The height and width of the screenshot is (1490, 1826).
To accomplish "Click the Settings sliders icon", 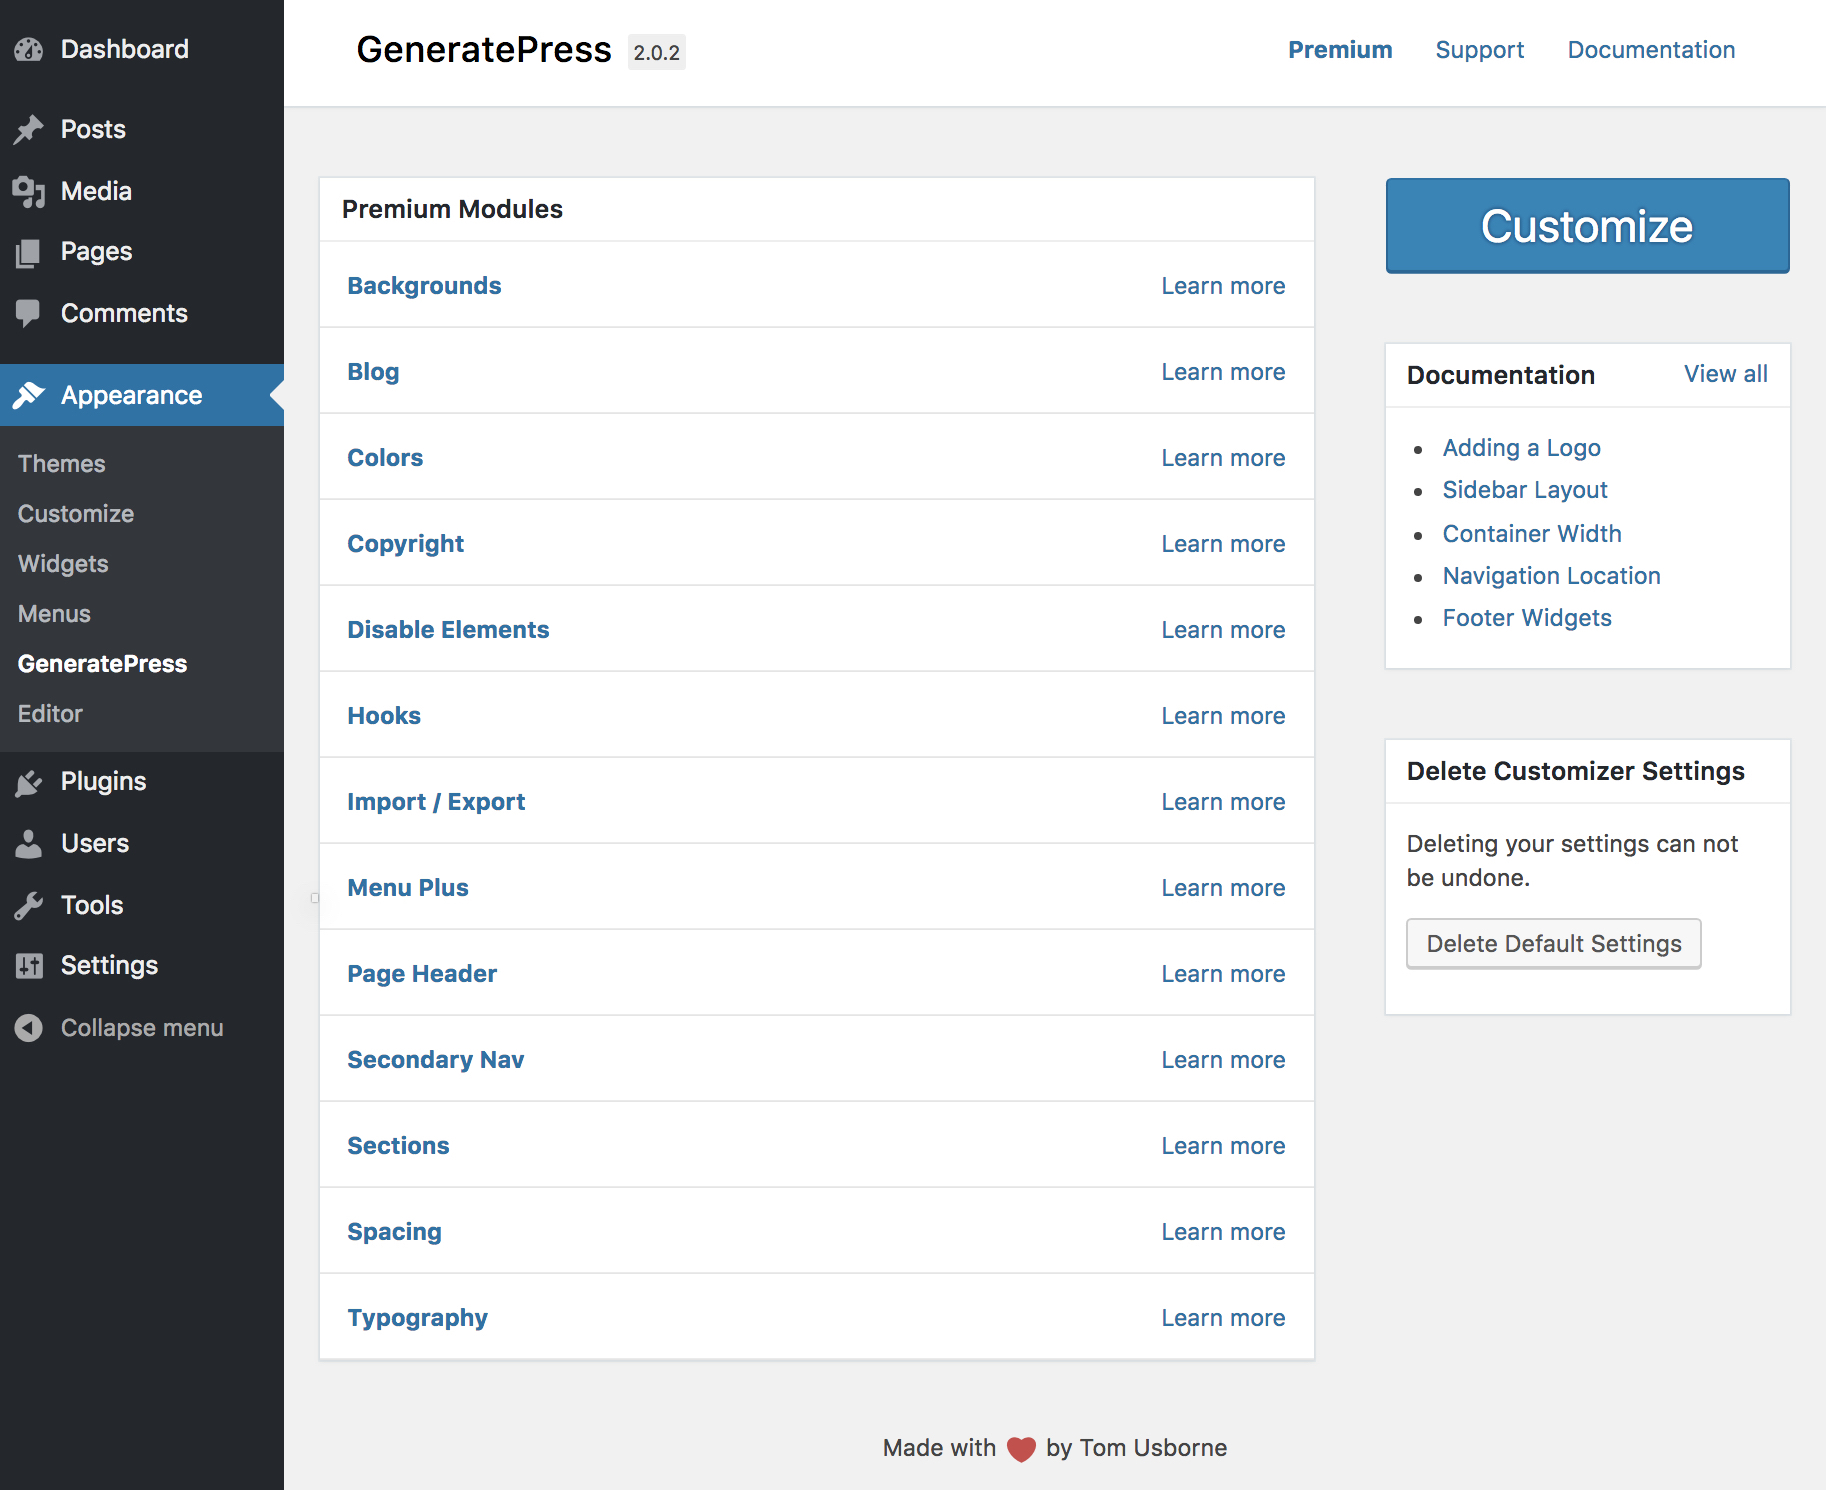I will [29, 966].
